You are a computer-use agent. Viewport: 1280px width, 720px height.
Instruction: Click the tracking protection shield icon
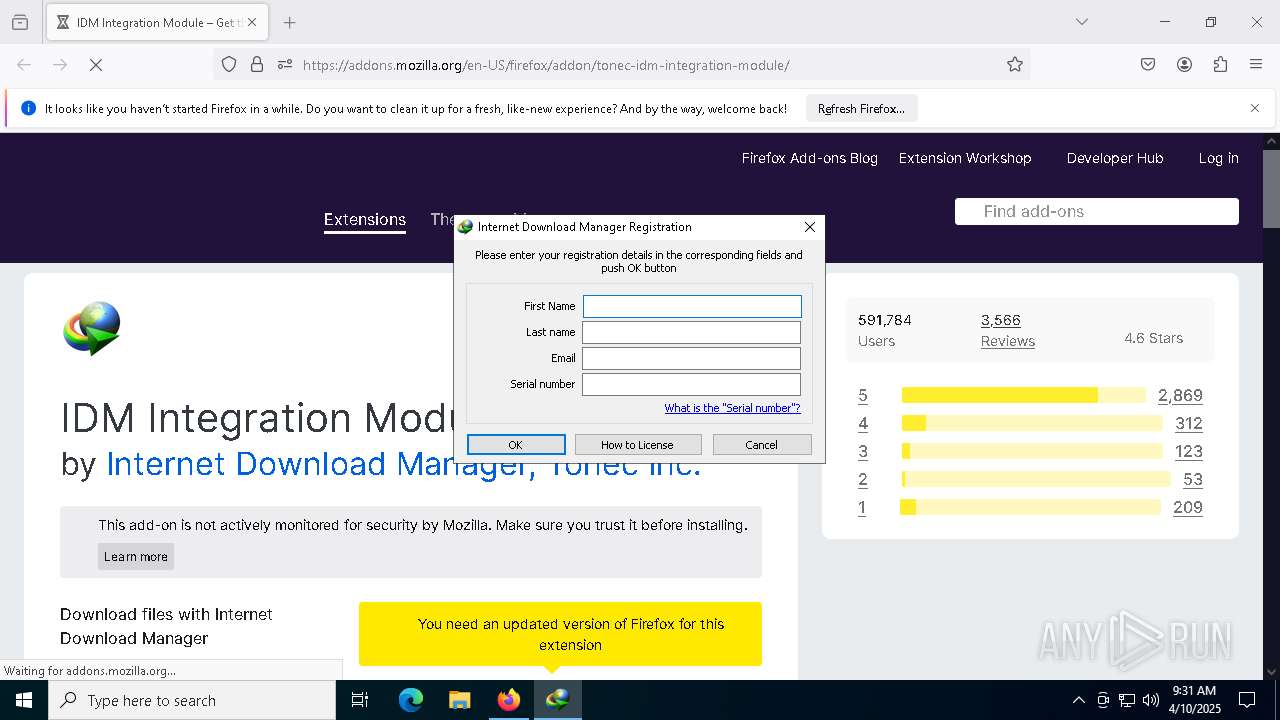pos(229,65)
